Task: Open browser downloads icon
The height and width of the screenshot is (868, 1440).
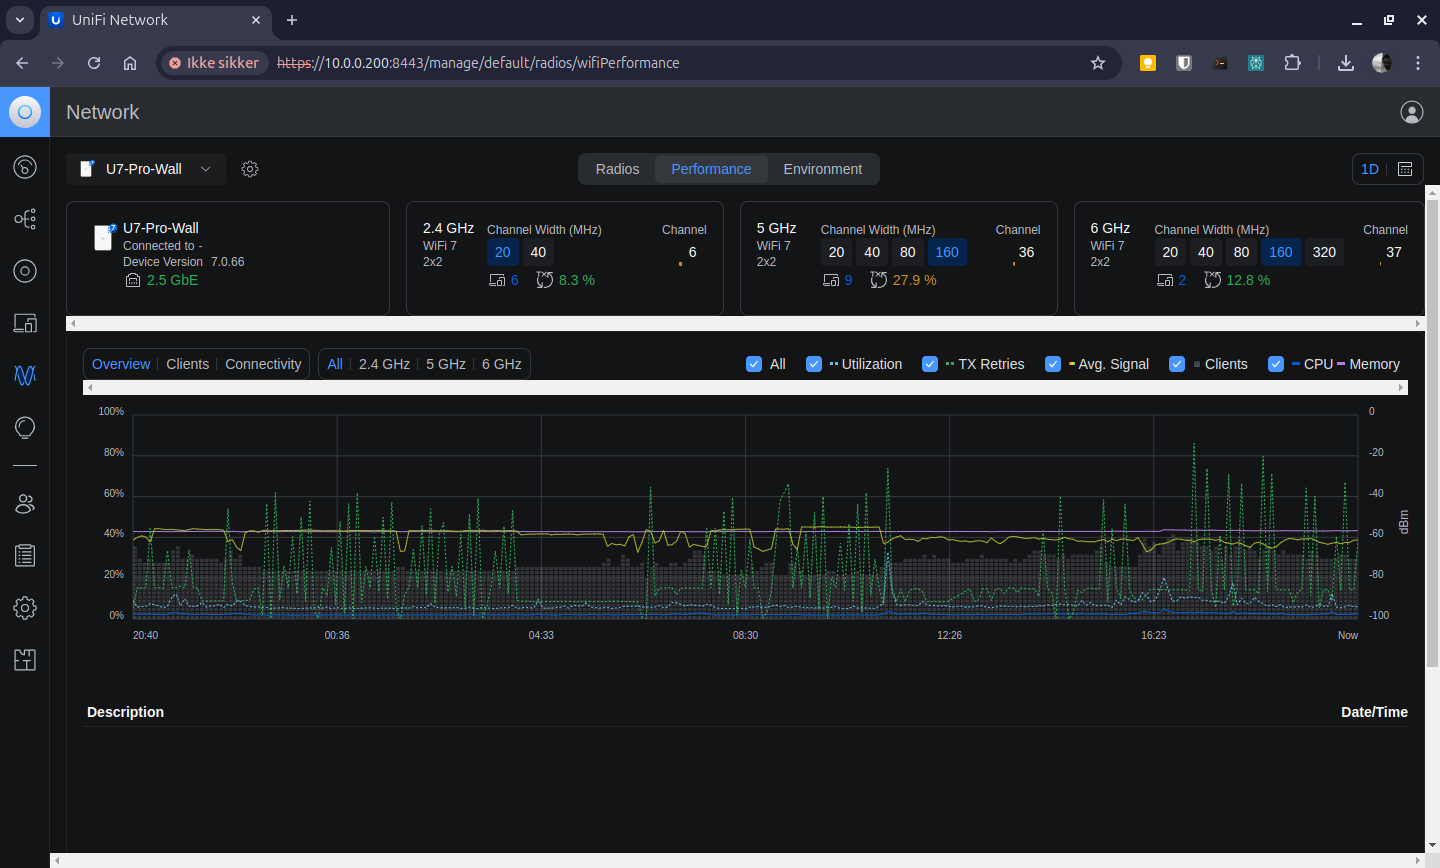Action: [1346, 63]
